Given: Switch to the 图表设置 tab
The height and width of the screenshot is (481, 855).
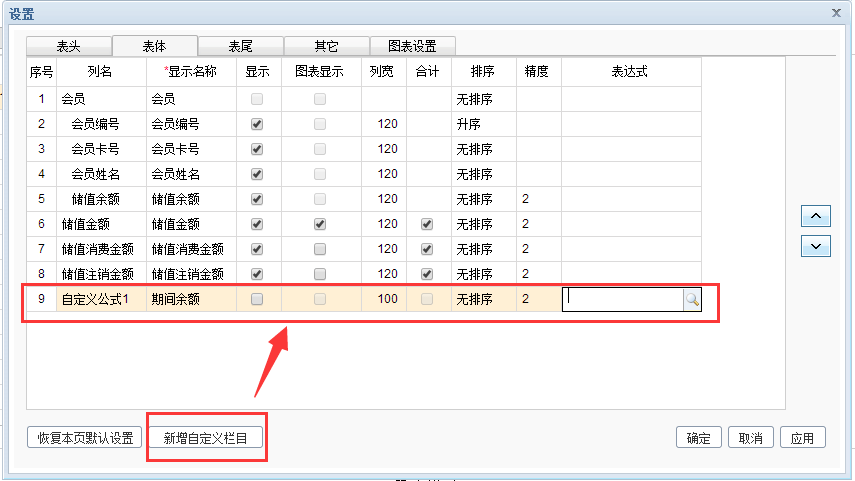Looking at the screenshot, I should pyautogui.click(x=413, y=46).
